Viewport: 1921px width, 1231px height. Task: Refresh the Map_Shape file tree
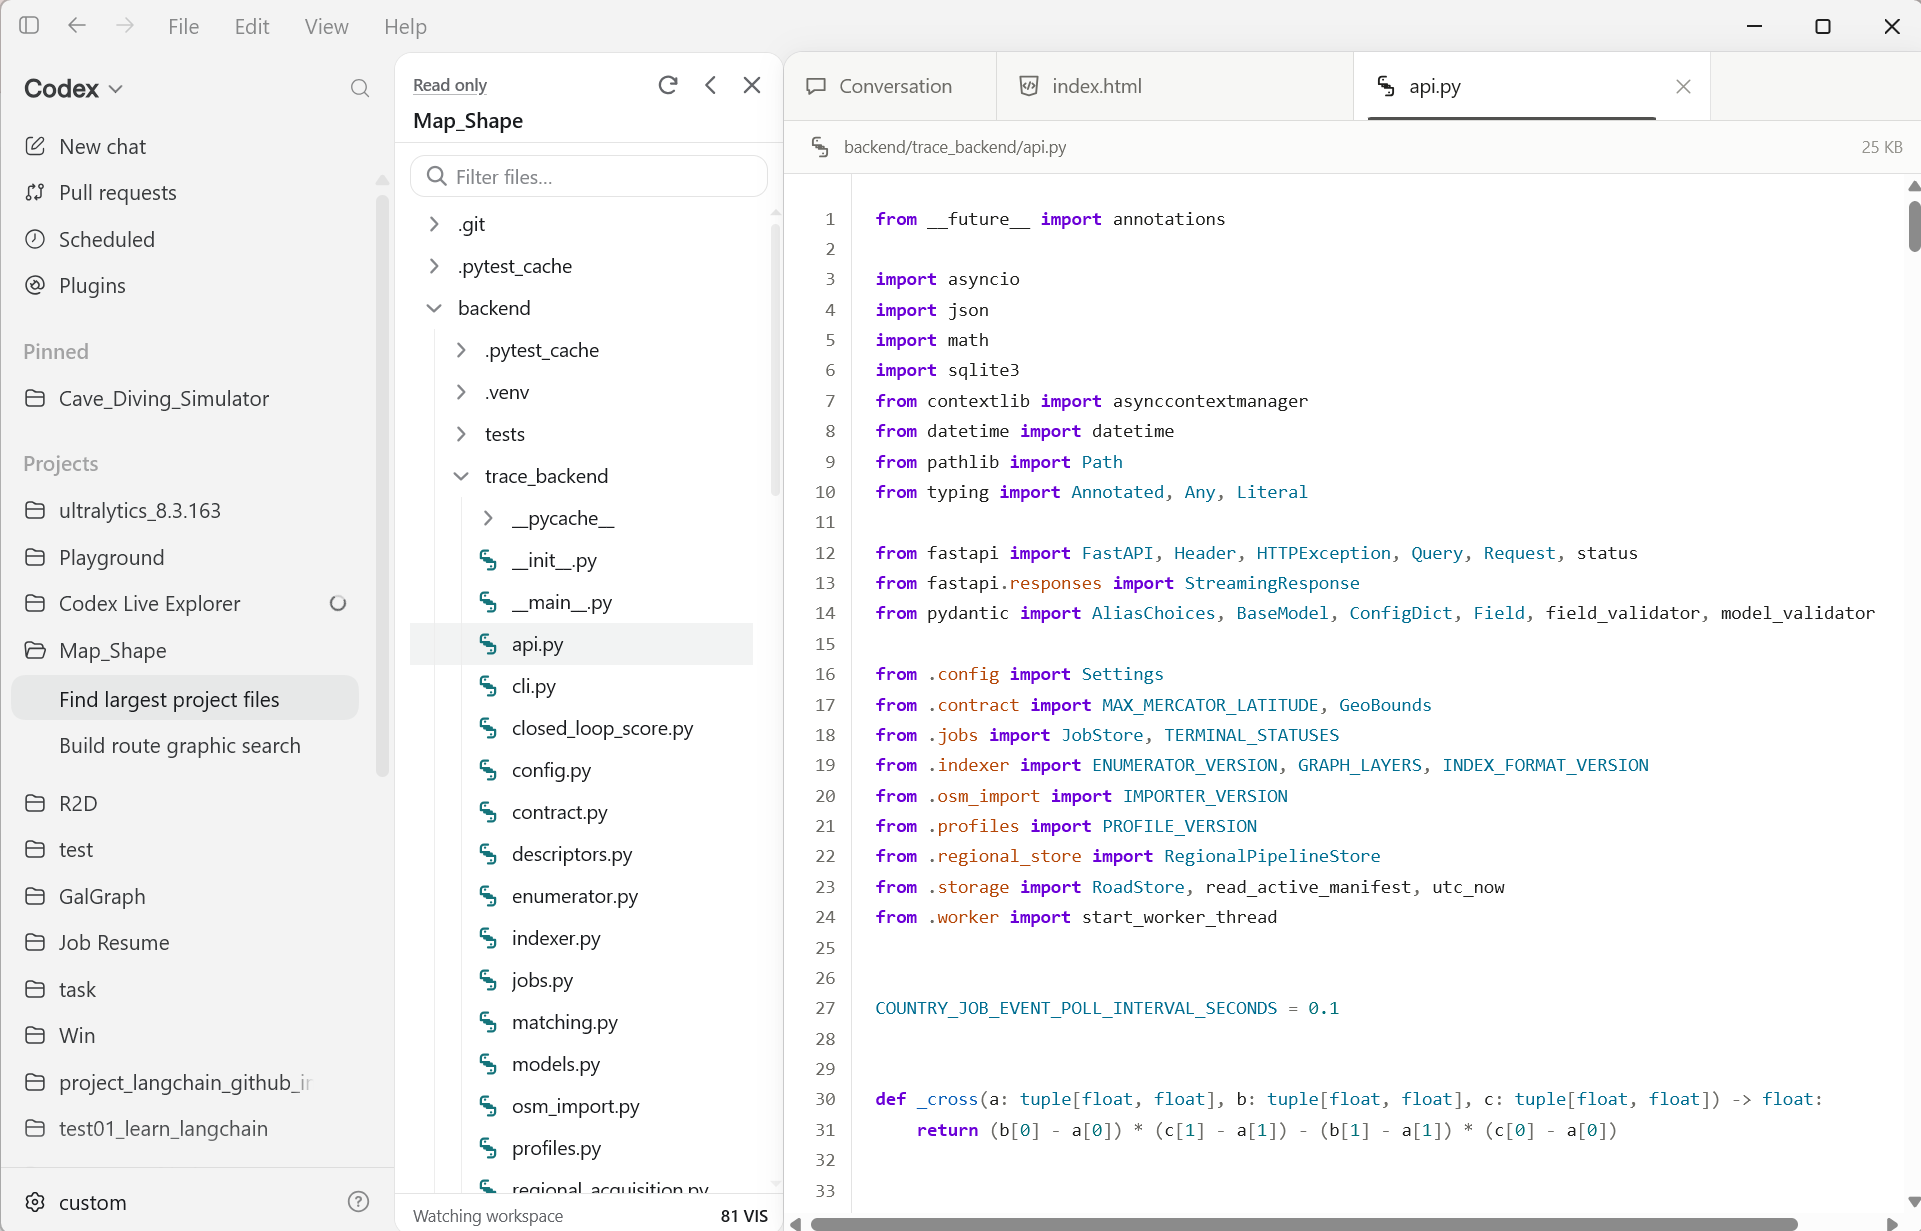668,85
